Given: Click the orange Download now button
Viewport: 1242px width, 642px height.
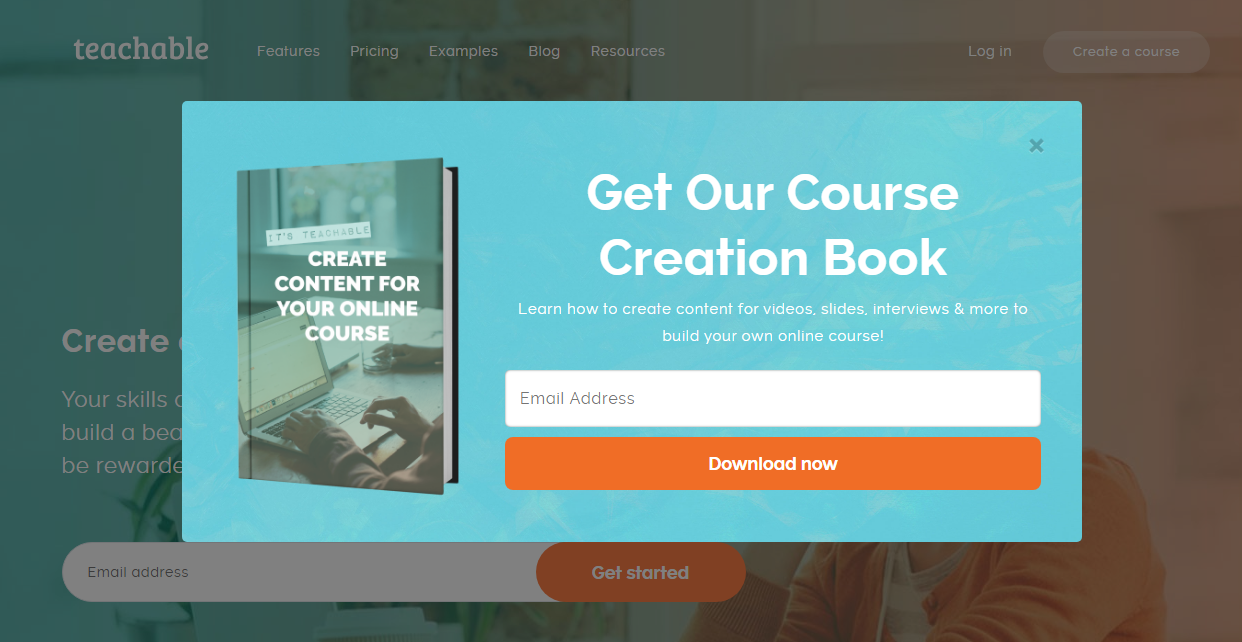Looking at the screenshot, I should 772,464.
